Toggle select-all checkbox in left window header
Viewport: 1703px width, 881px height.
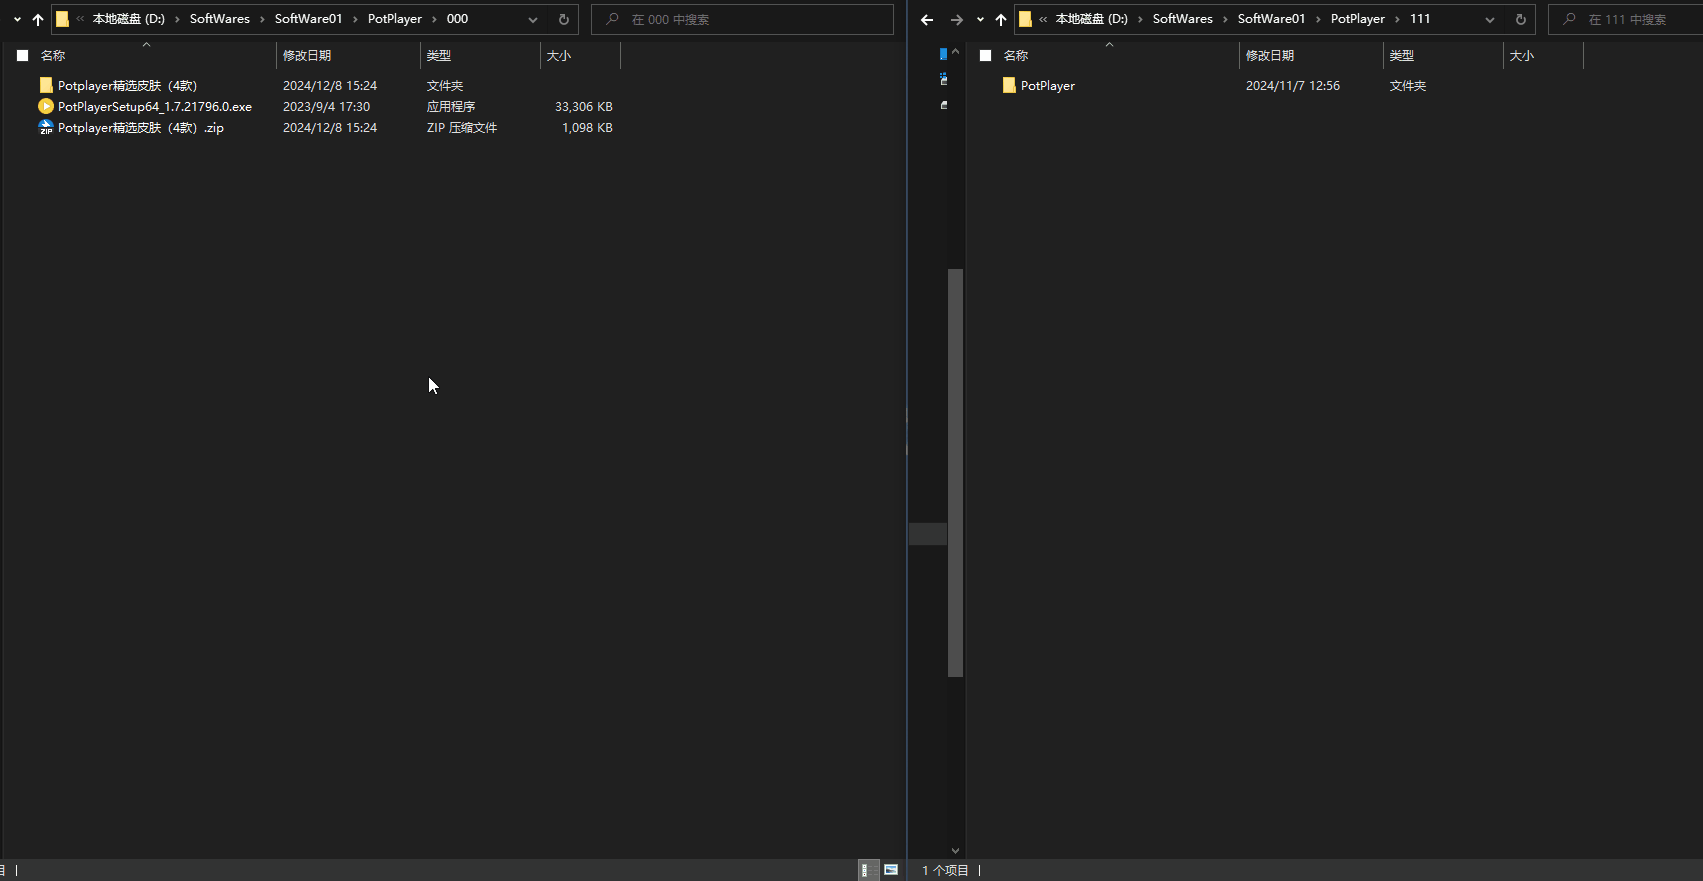pos(22,56)
